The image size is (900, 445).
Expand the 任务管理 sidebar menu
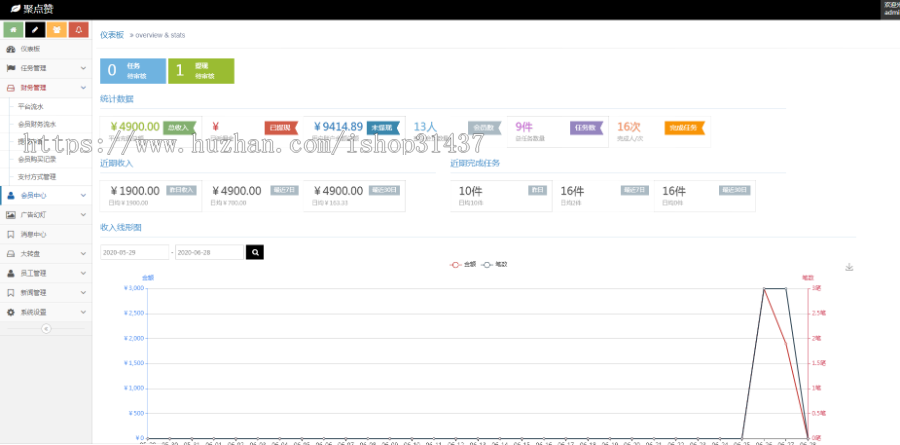[46, 68]
